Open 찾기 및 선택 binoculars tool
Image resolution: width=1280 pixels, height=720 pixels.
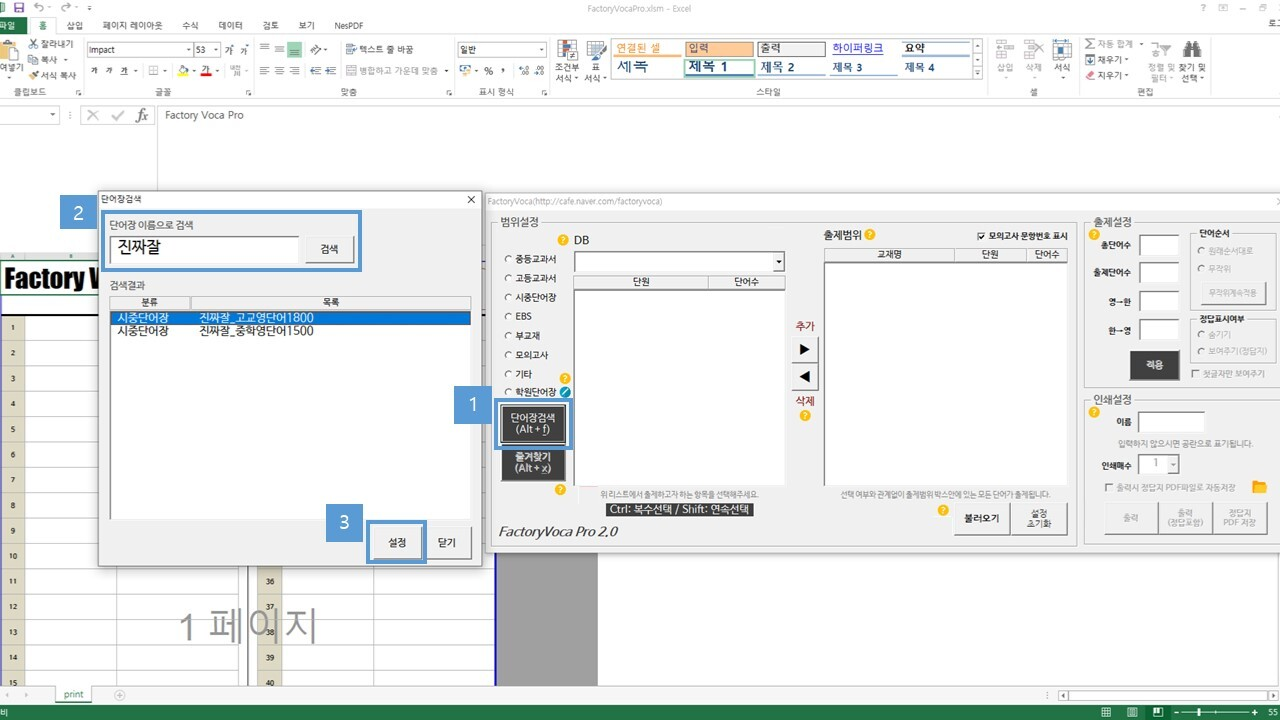click(1192, 50)
